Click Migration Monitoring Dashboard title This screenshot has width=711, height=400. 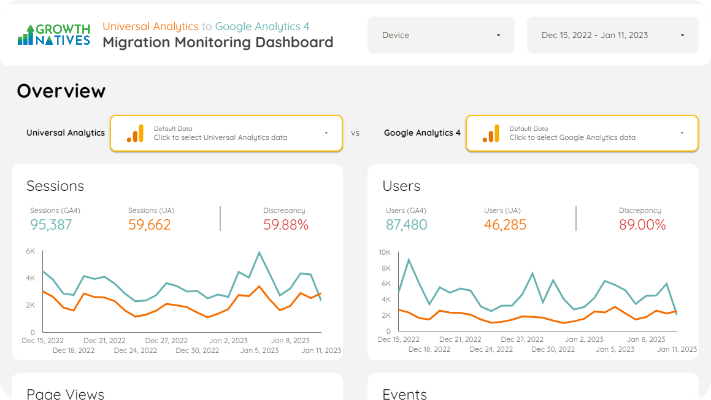point(218,42)
